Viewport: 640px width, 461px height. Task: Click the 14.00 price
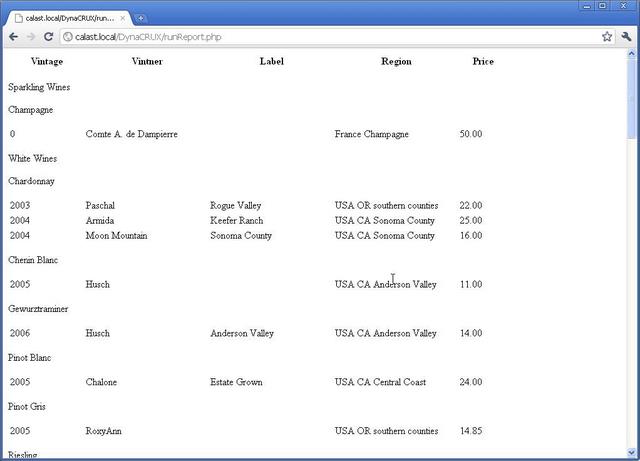[471, 333]
